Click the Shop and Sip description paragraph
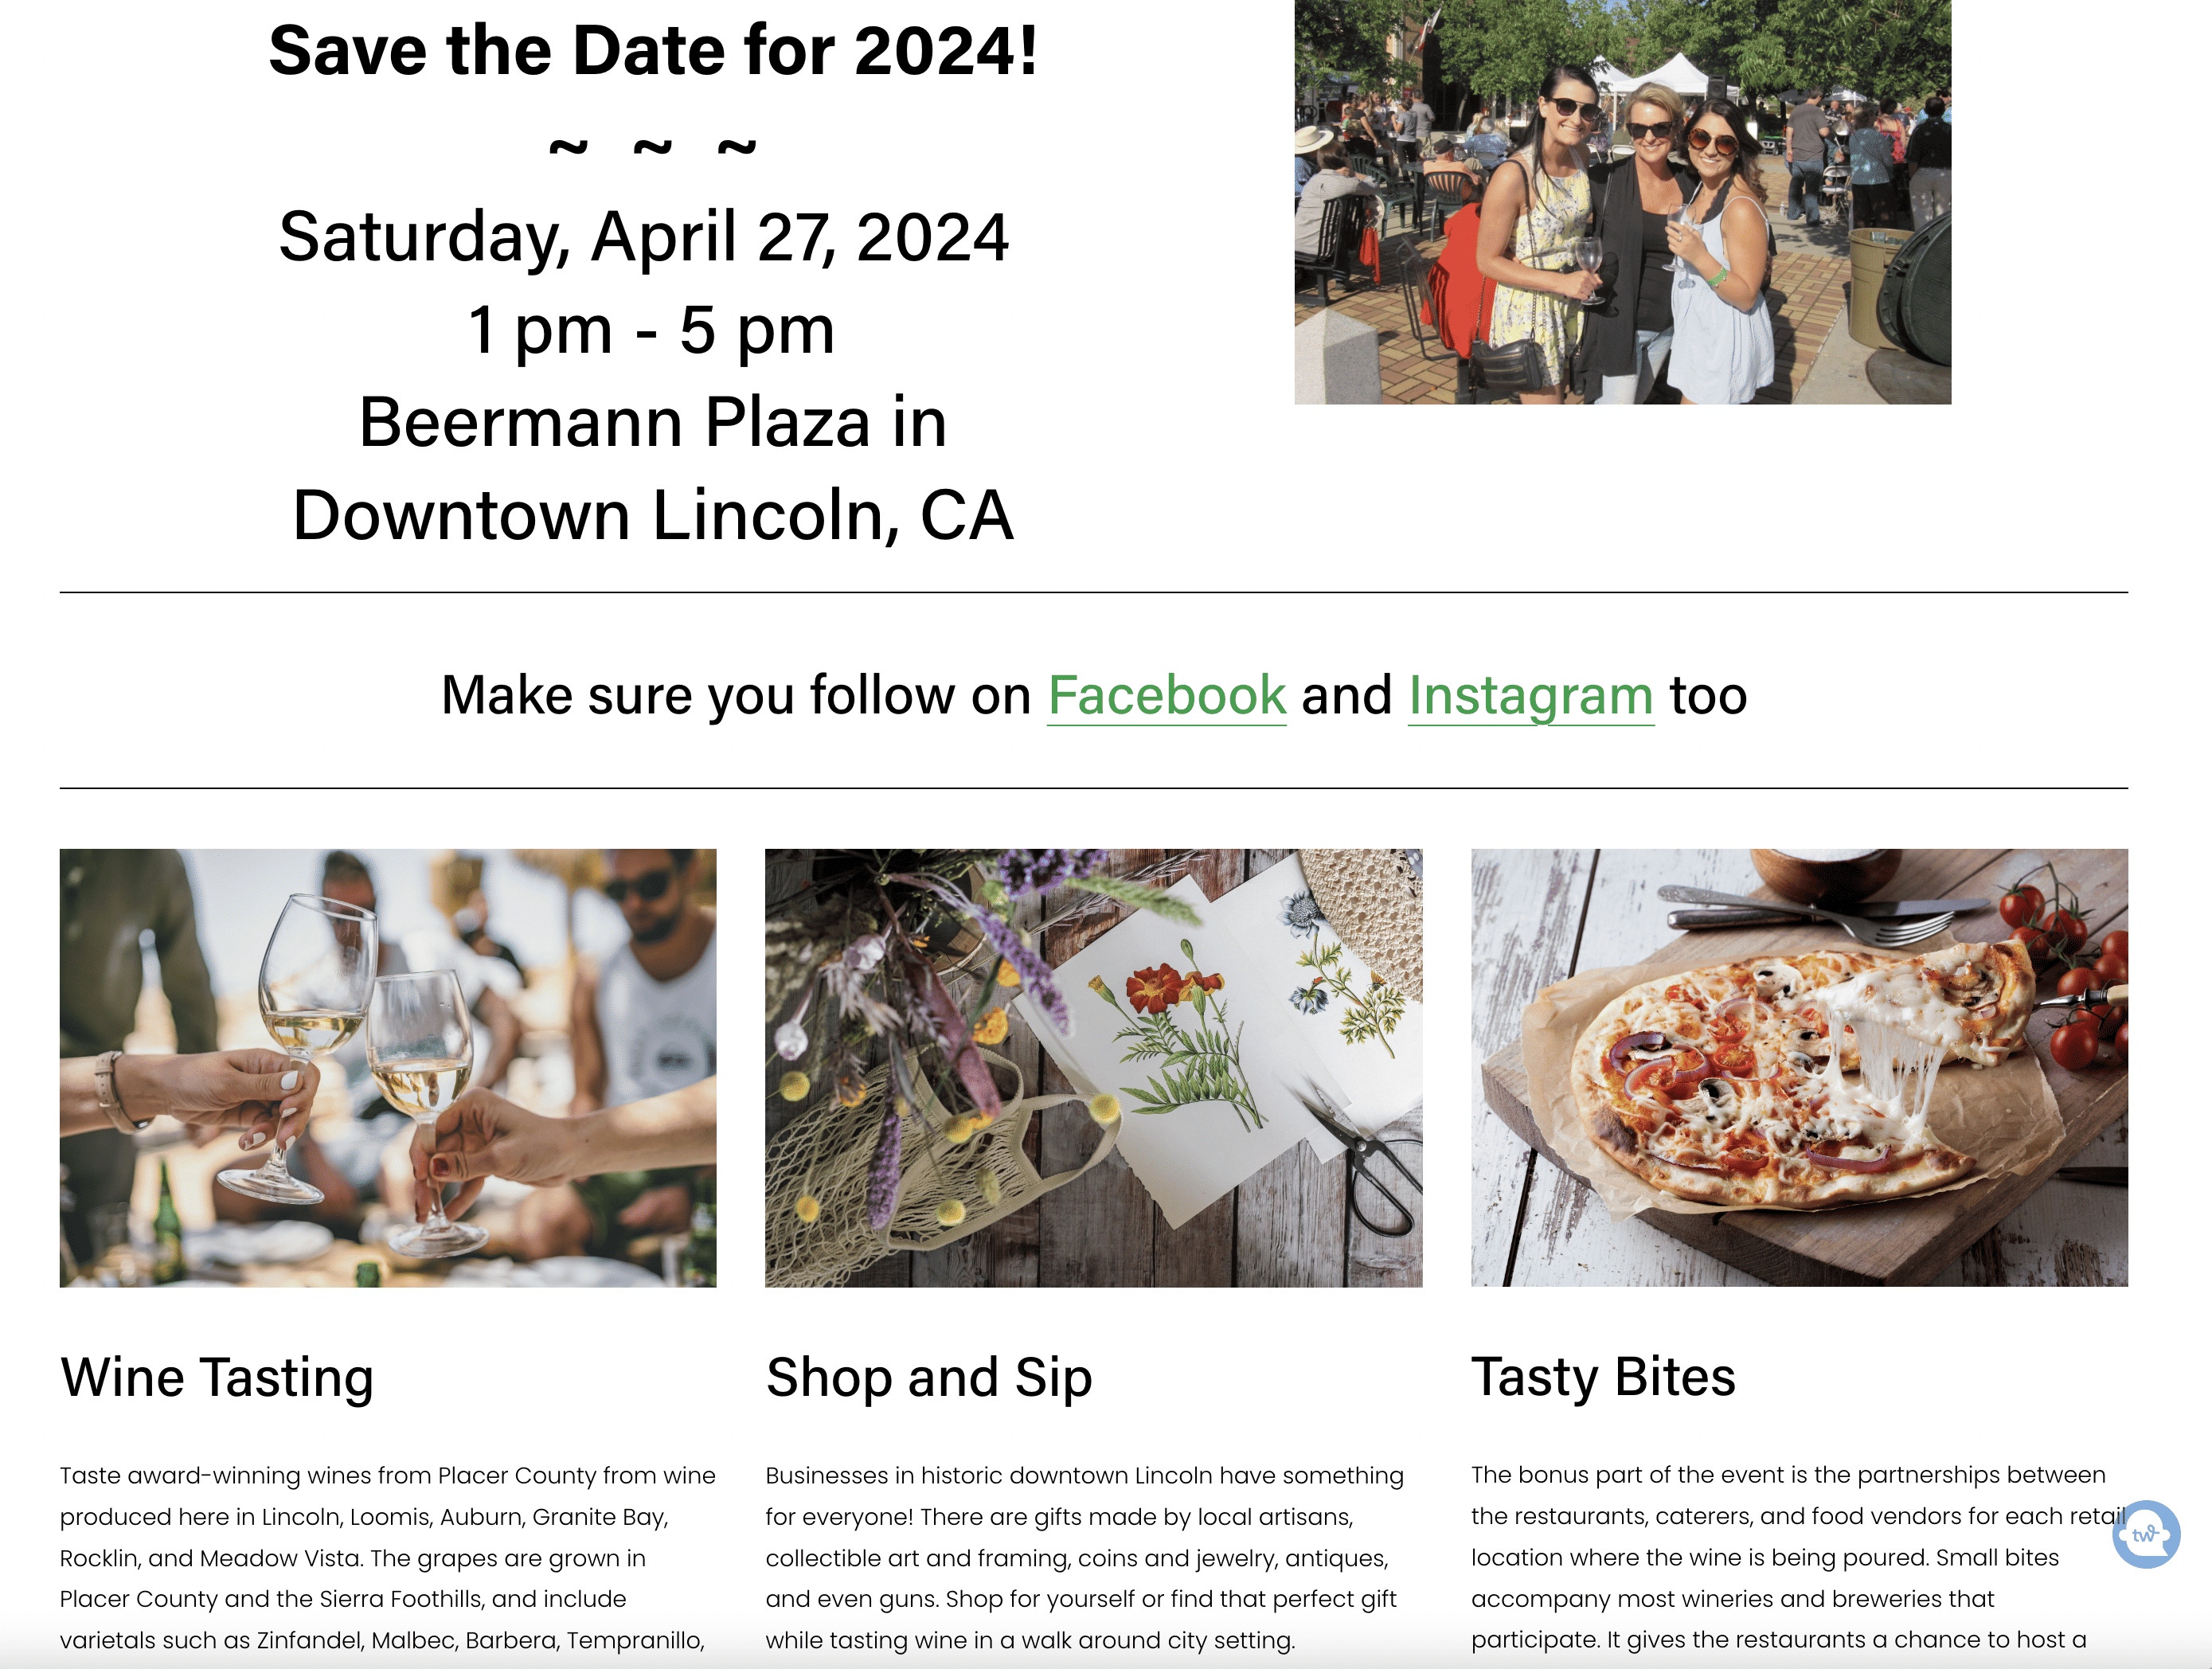The width and height of the screenshot is (2212, 1669). click(x=1085, y=1557)
